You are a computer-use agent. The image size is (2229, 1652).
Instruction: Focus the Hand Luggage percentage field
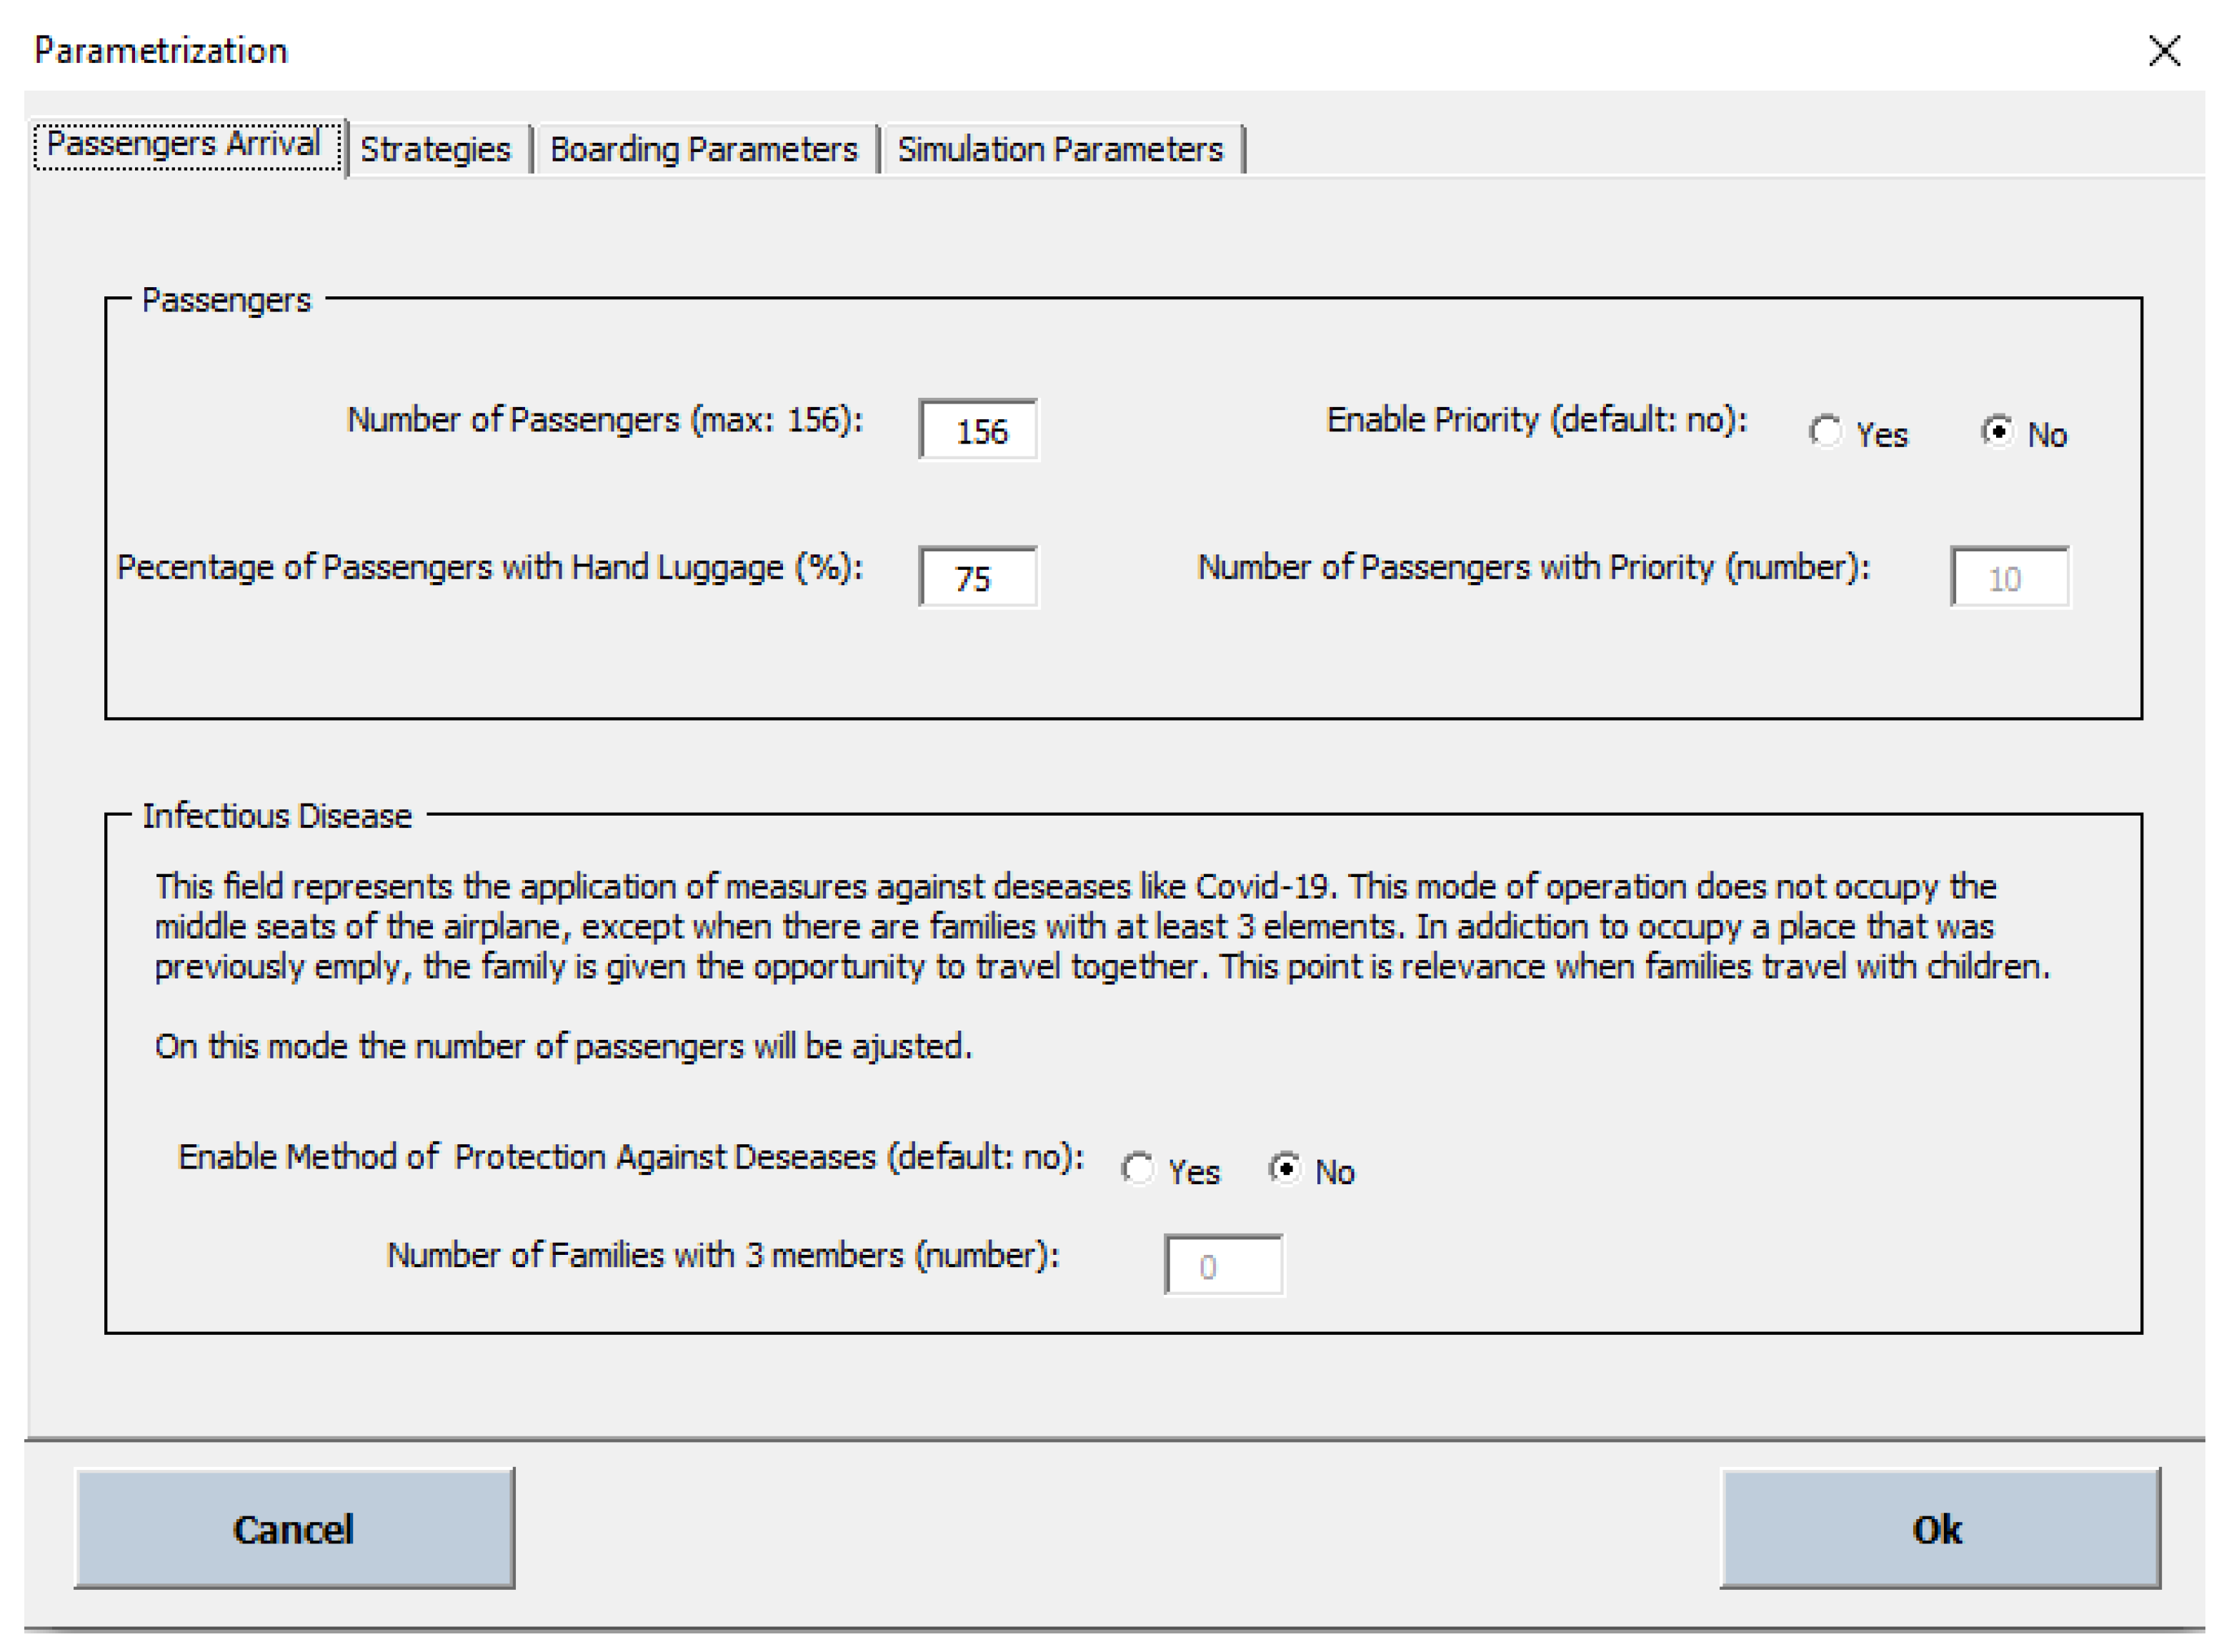pyautogui.click(x=978, y=578)
